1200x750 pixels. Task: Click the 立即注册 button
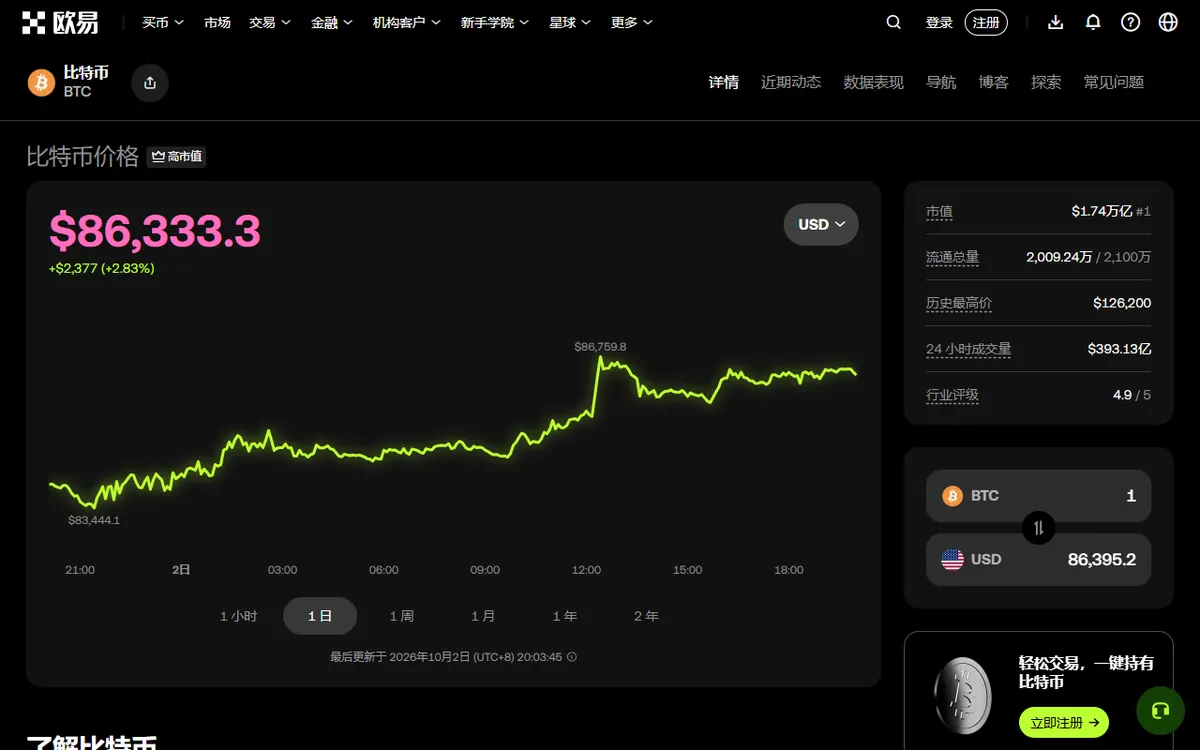coord(1064,722)
